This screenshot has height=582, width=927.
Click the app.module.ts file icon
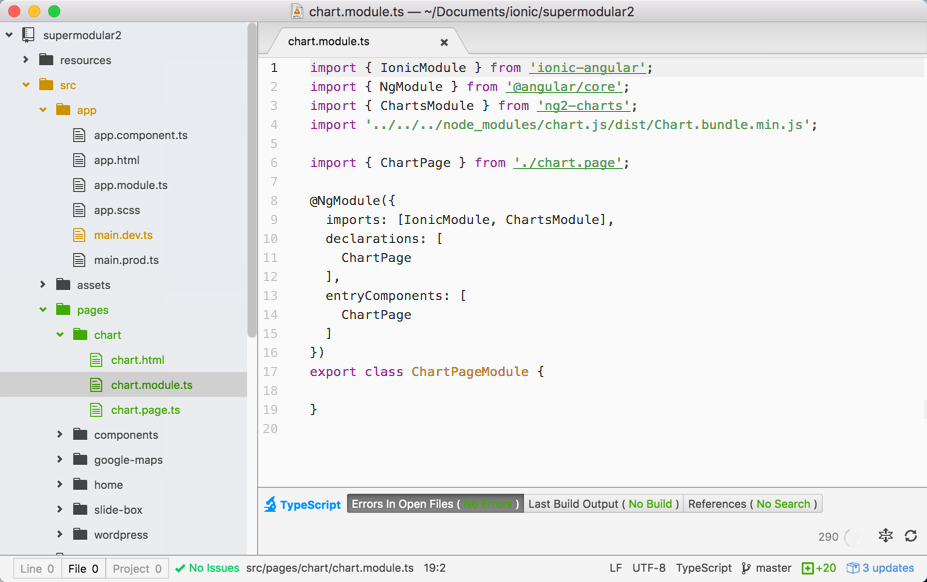pyautogui.click(x=79, y=185)
